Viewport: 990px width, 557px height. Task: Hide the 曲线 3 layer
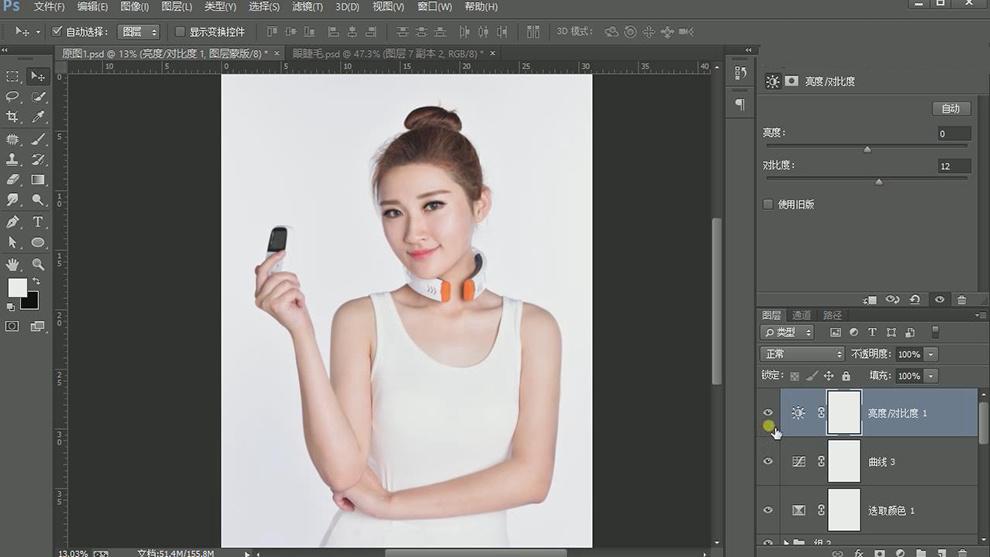point(768,461)
